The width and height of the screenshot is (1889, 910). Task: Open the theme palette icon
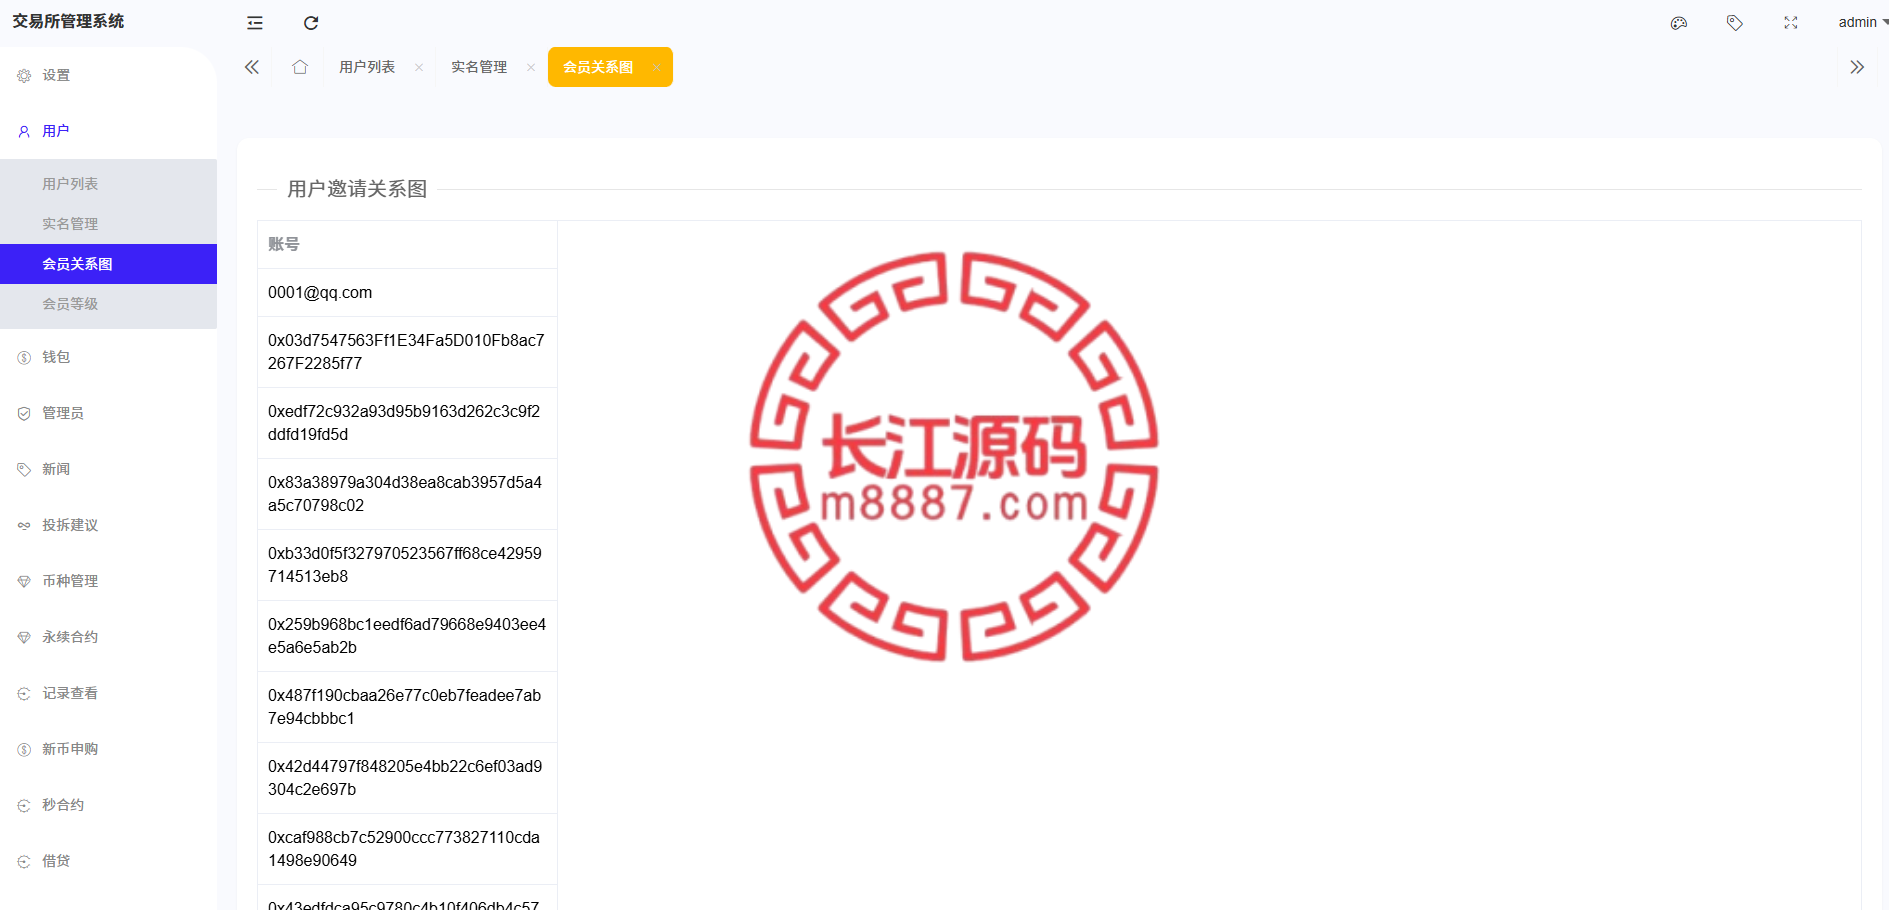pos(1679,23)
